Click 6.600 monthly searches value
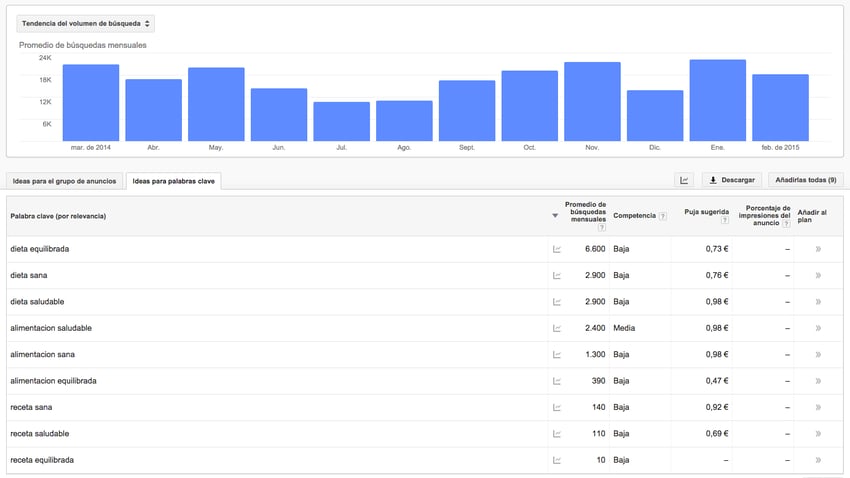Viewport: 850px width, 478px height. click(595, 249)
